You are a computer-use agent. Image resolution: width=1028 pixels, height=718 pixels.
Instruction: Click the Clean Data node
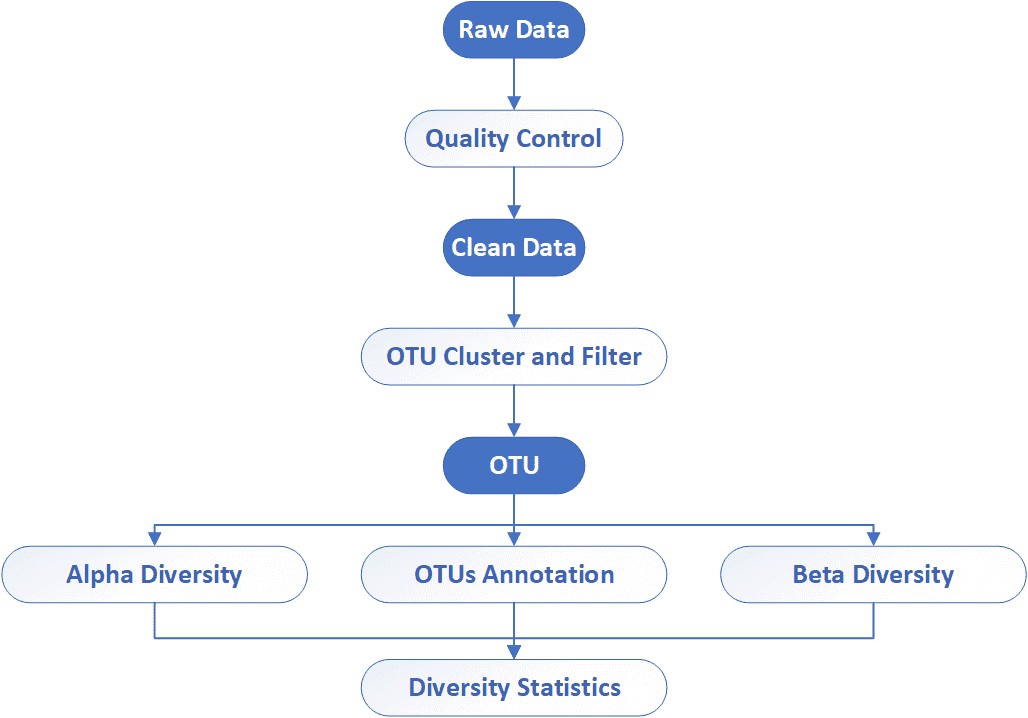[513, 247]
